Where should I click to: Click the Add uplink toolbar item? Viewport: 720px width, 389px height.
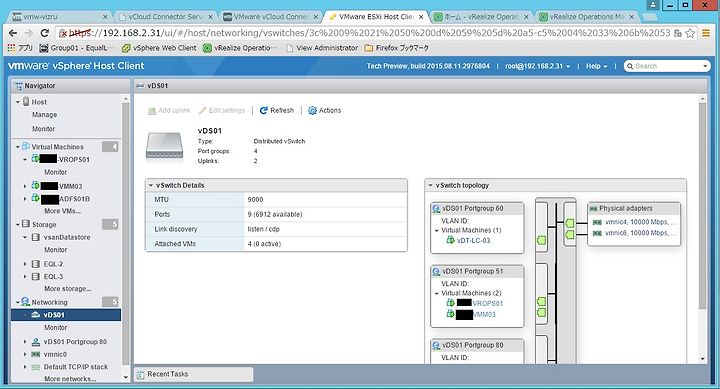pyautogui.click(x=169, y=110)
